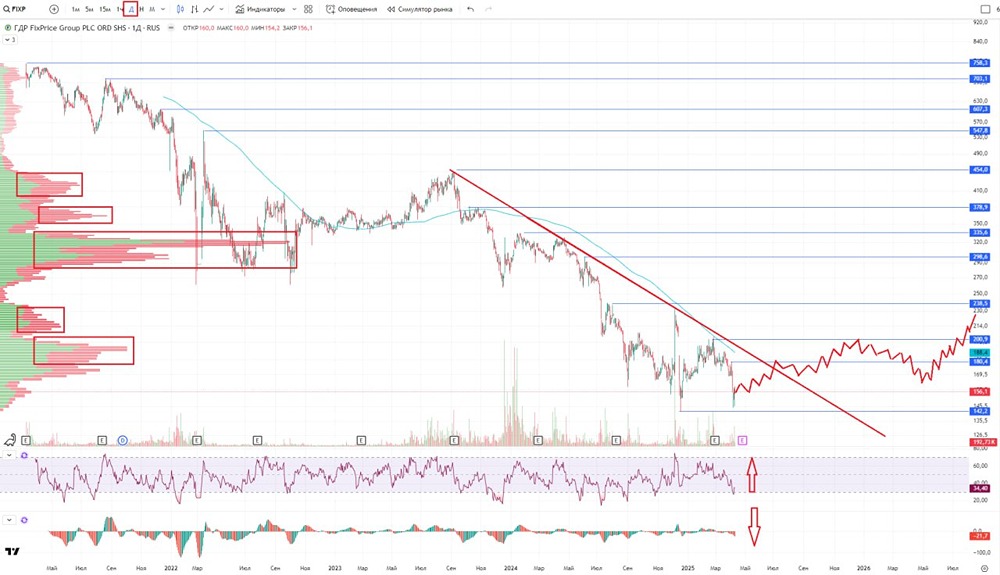Undo the last chart action
This screenshot has width=1000, height=575.
click(470, 10)
